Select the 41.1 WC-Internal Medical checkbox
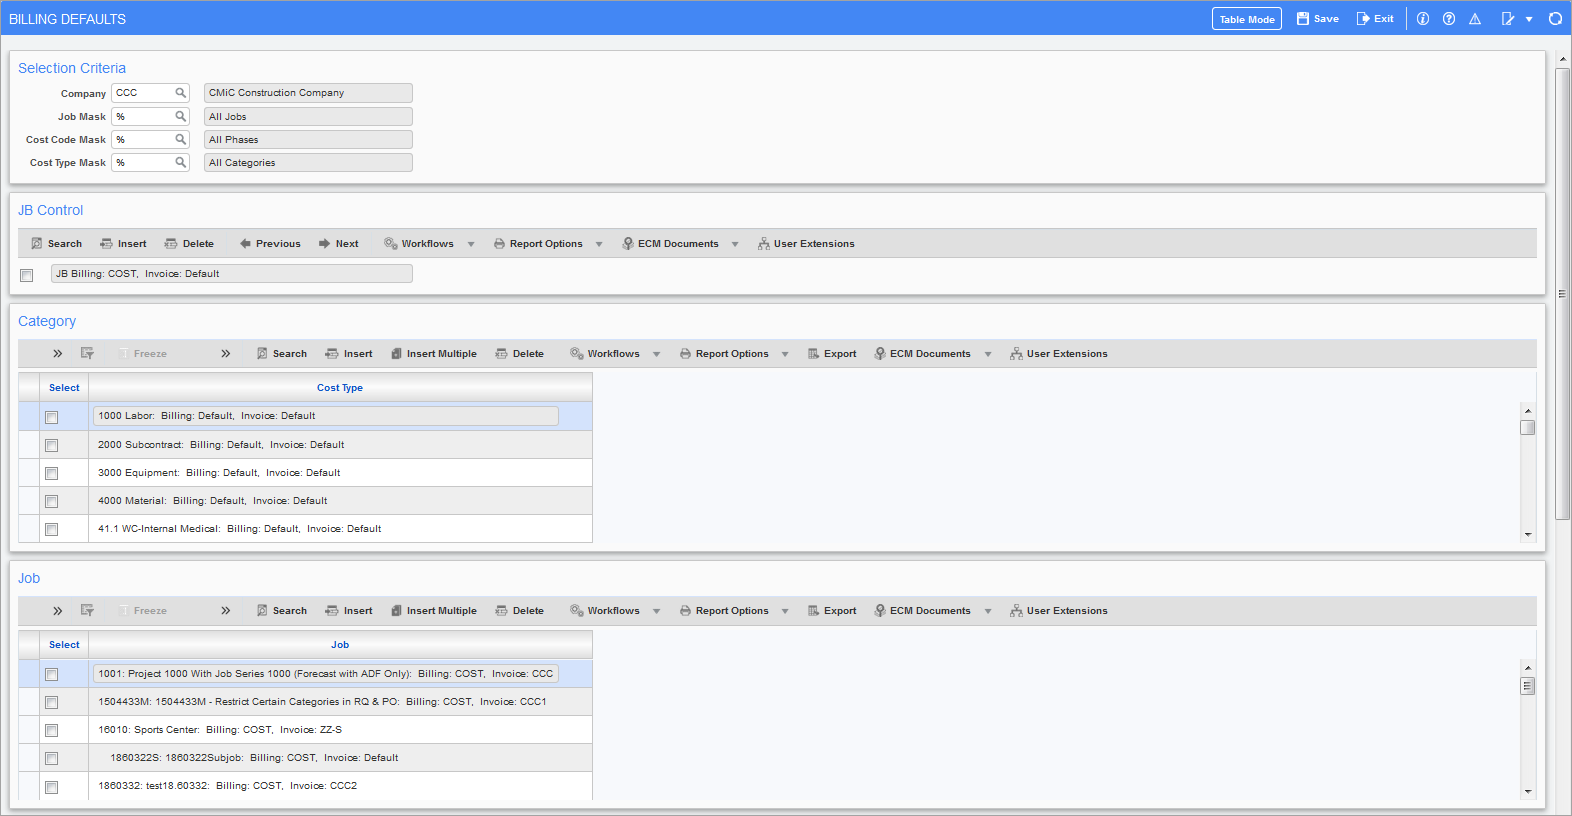 click(x=51, y=529)
